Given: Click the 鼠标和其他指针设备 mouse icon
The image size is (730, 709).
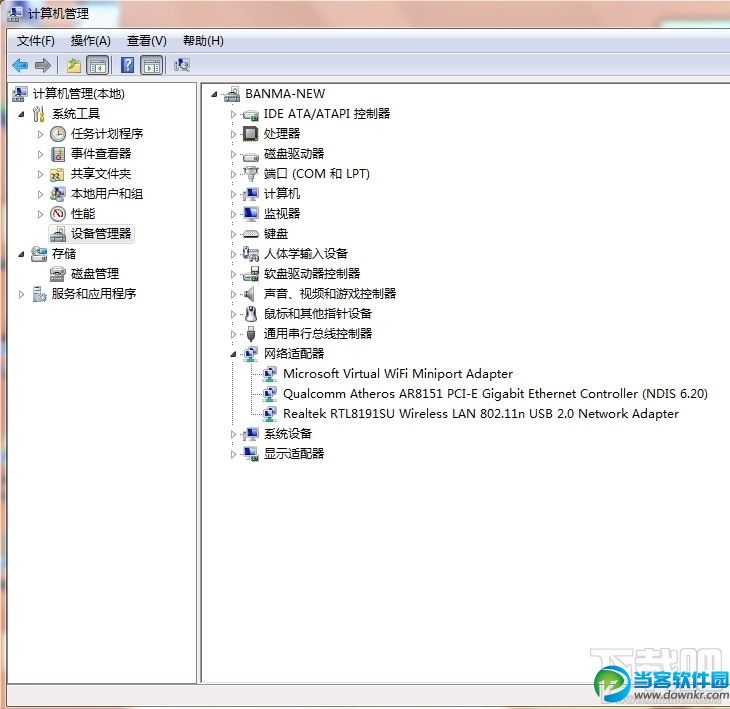Looking at the screenshot, I should (251, 314).
